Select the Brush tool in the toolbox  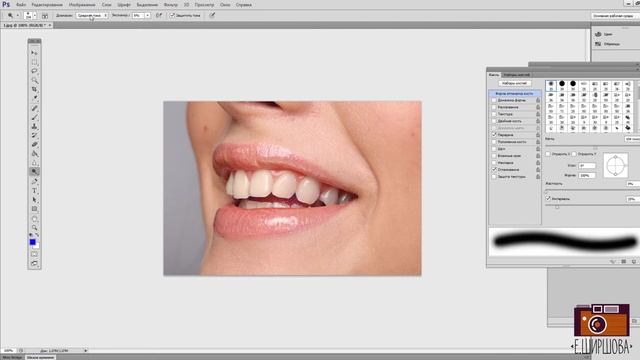34,118
